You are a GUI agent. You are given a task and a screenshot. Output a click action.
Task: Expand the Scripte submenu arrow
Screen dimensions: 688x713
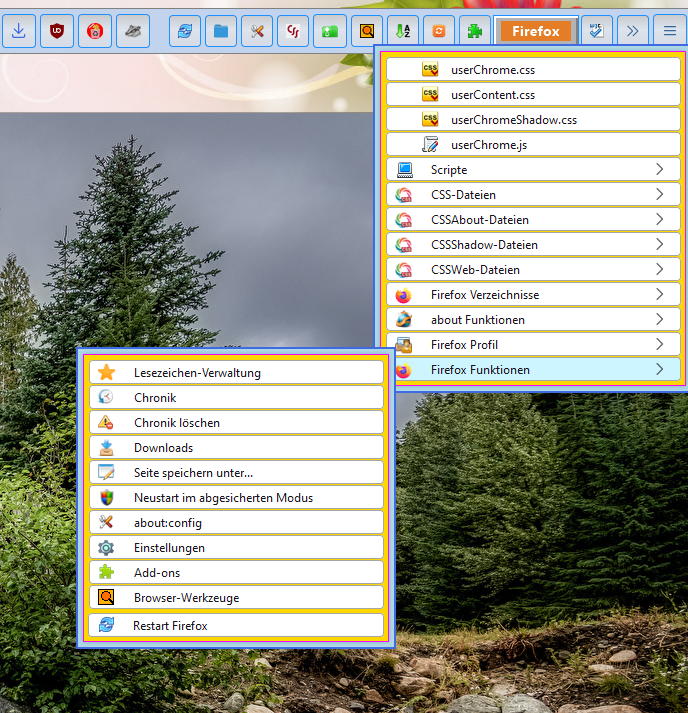660,169
